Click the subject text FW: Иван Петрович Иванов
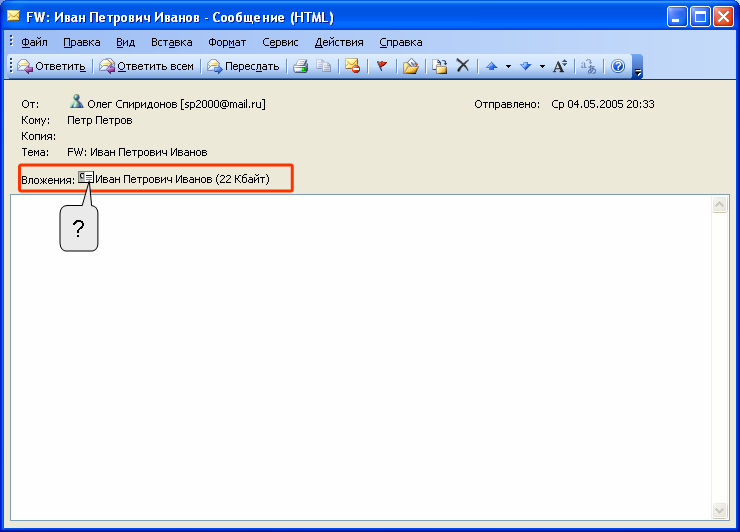The image size is (740, 532). pos(137,152)
